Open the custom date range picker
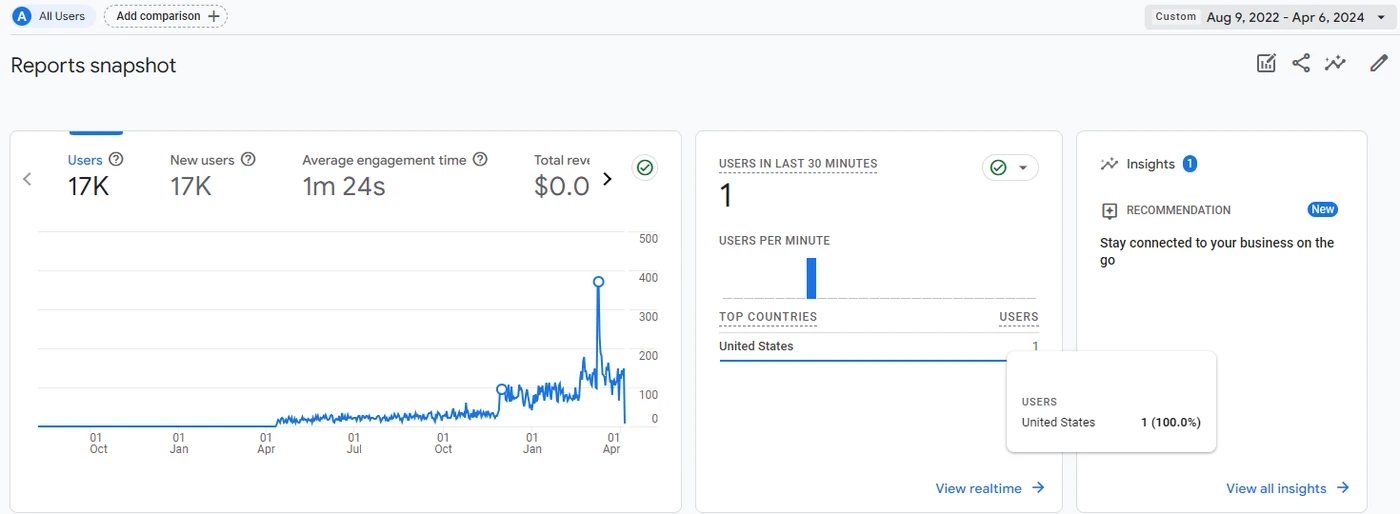This screenshot has height=514, width=1400. 1268,17
